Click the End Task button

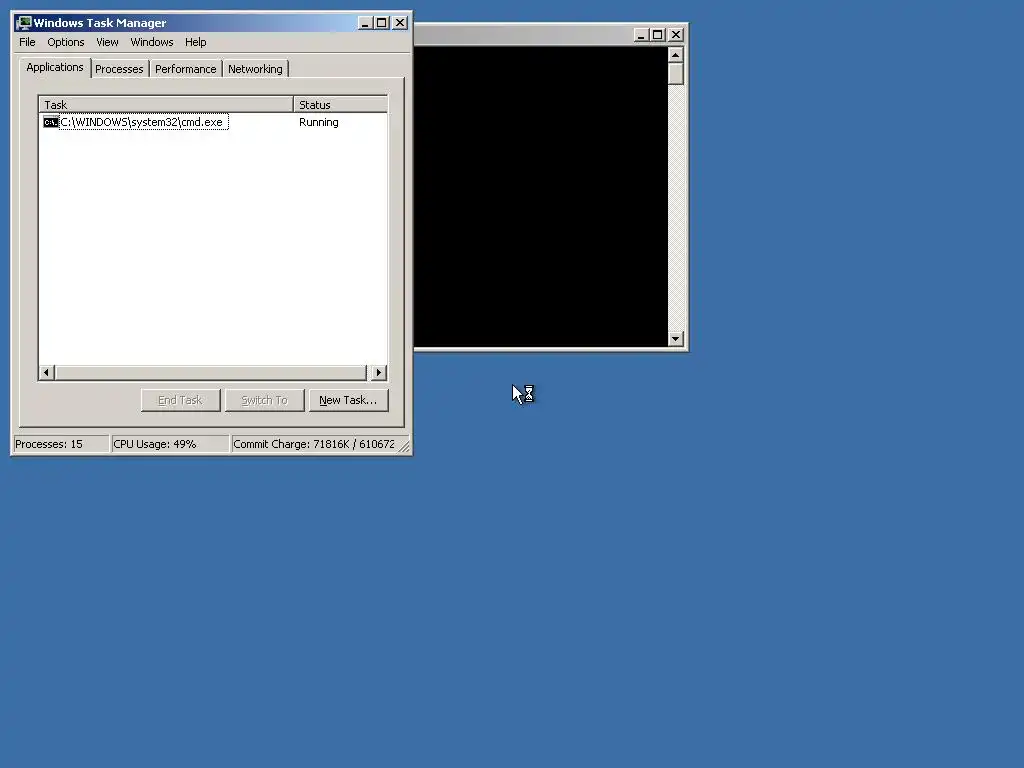180,400
